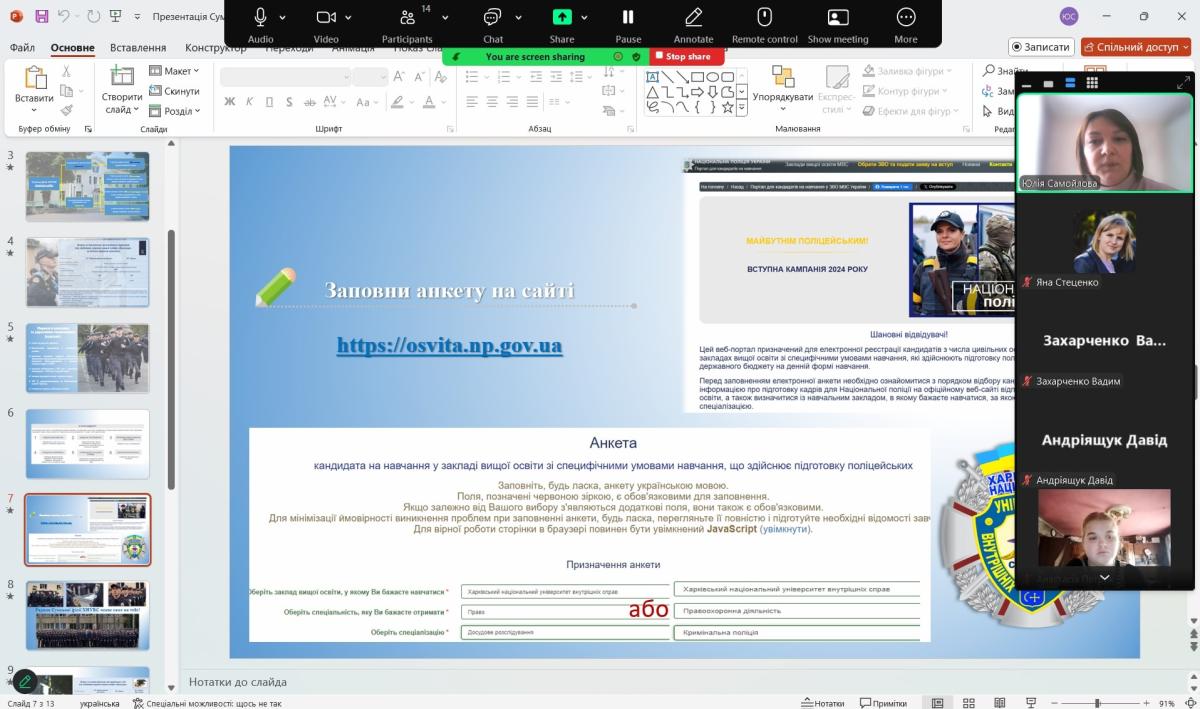Click the Format Painter brush icon
Viewport: 1200px width, 709px height.
tap(67, 111)
